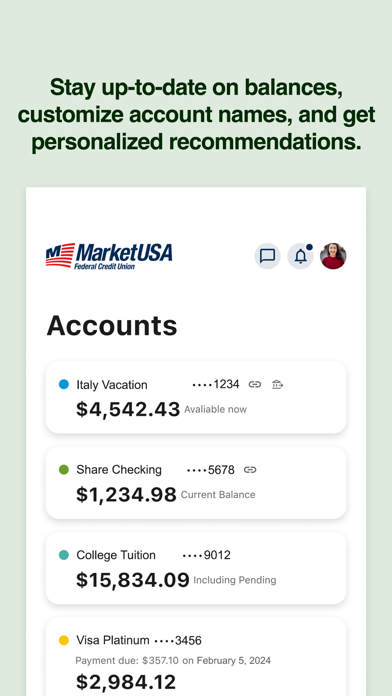Open the Visa Platinum account name

coord(113,640)
